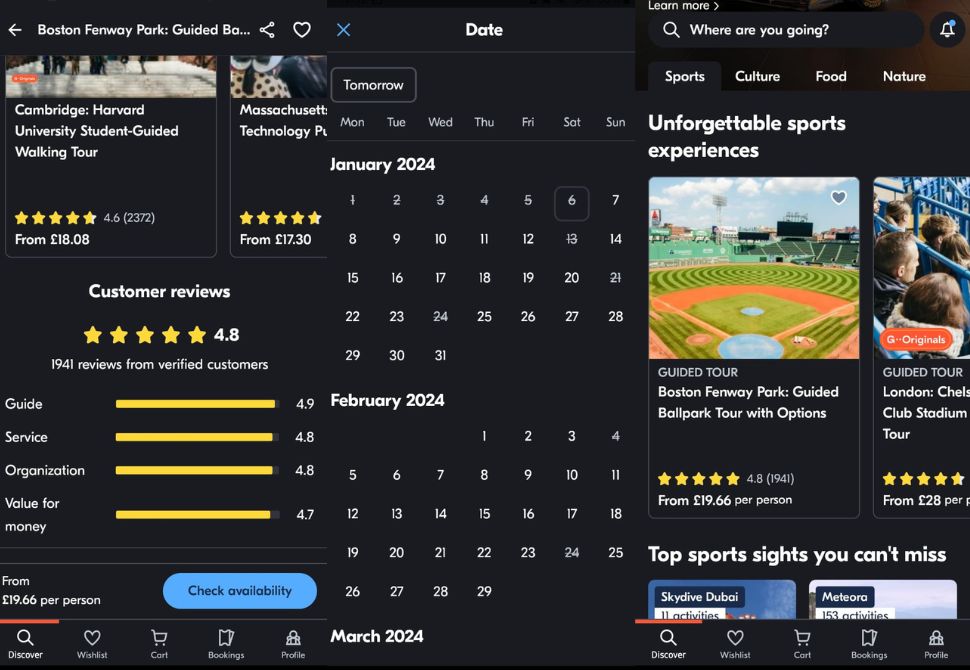Tap the 'From £18.08' price
The height and width of the screenshot is (670, 970).
52,239
